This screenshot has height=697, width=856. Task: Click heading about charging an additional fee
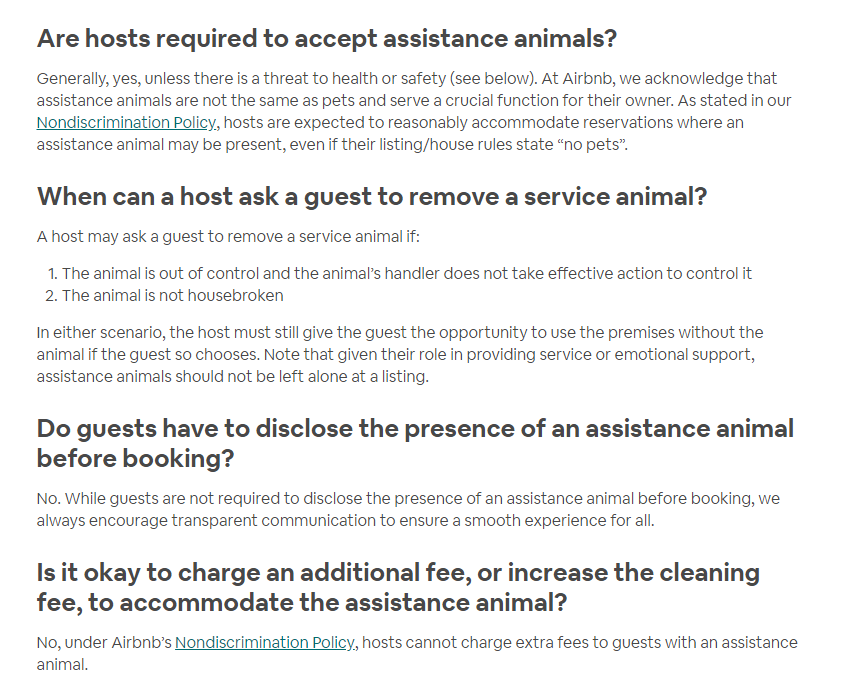pyautogui.click(x=398, y=587)
